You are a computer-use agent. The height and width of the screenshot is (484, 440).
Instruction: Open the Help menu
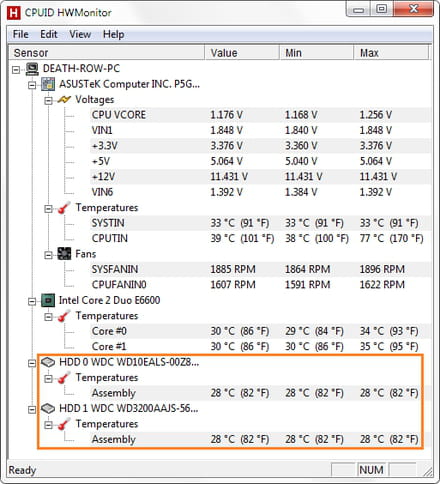tap(114, 34)
